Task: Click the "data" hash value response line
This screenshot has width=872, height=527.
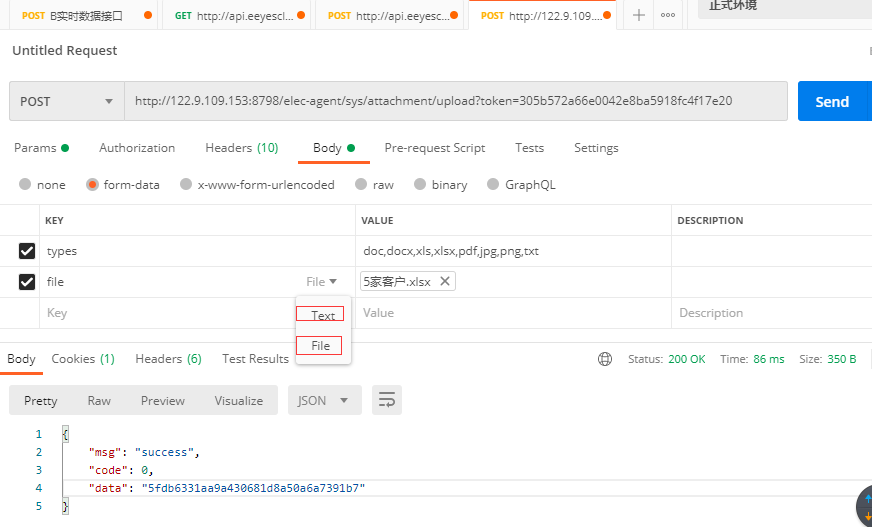Action: click(227, 488)
